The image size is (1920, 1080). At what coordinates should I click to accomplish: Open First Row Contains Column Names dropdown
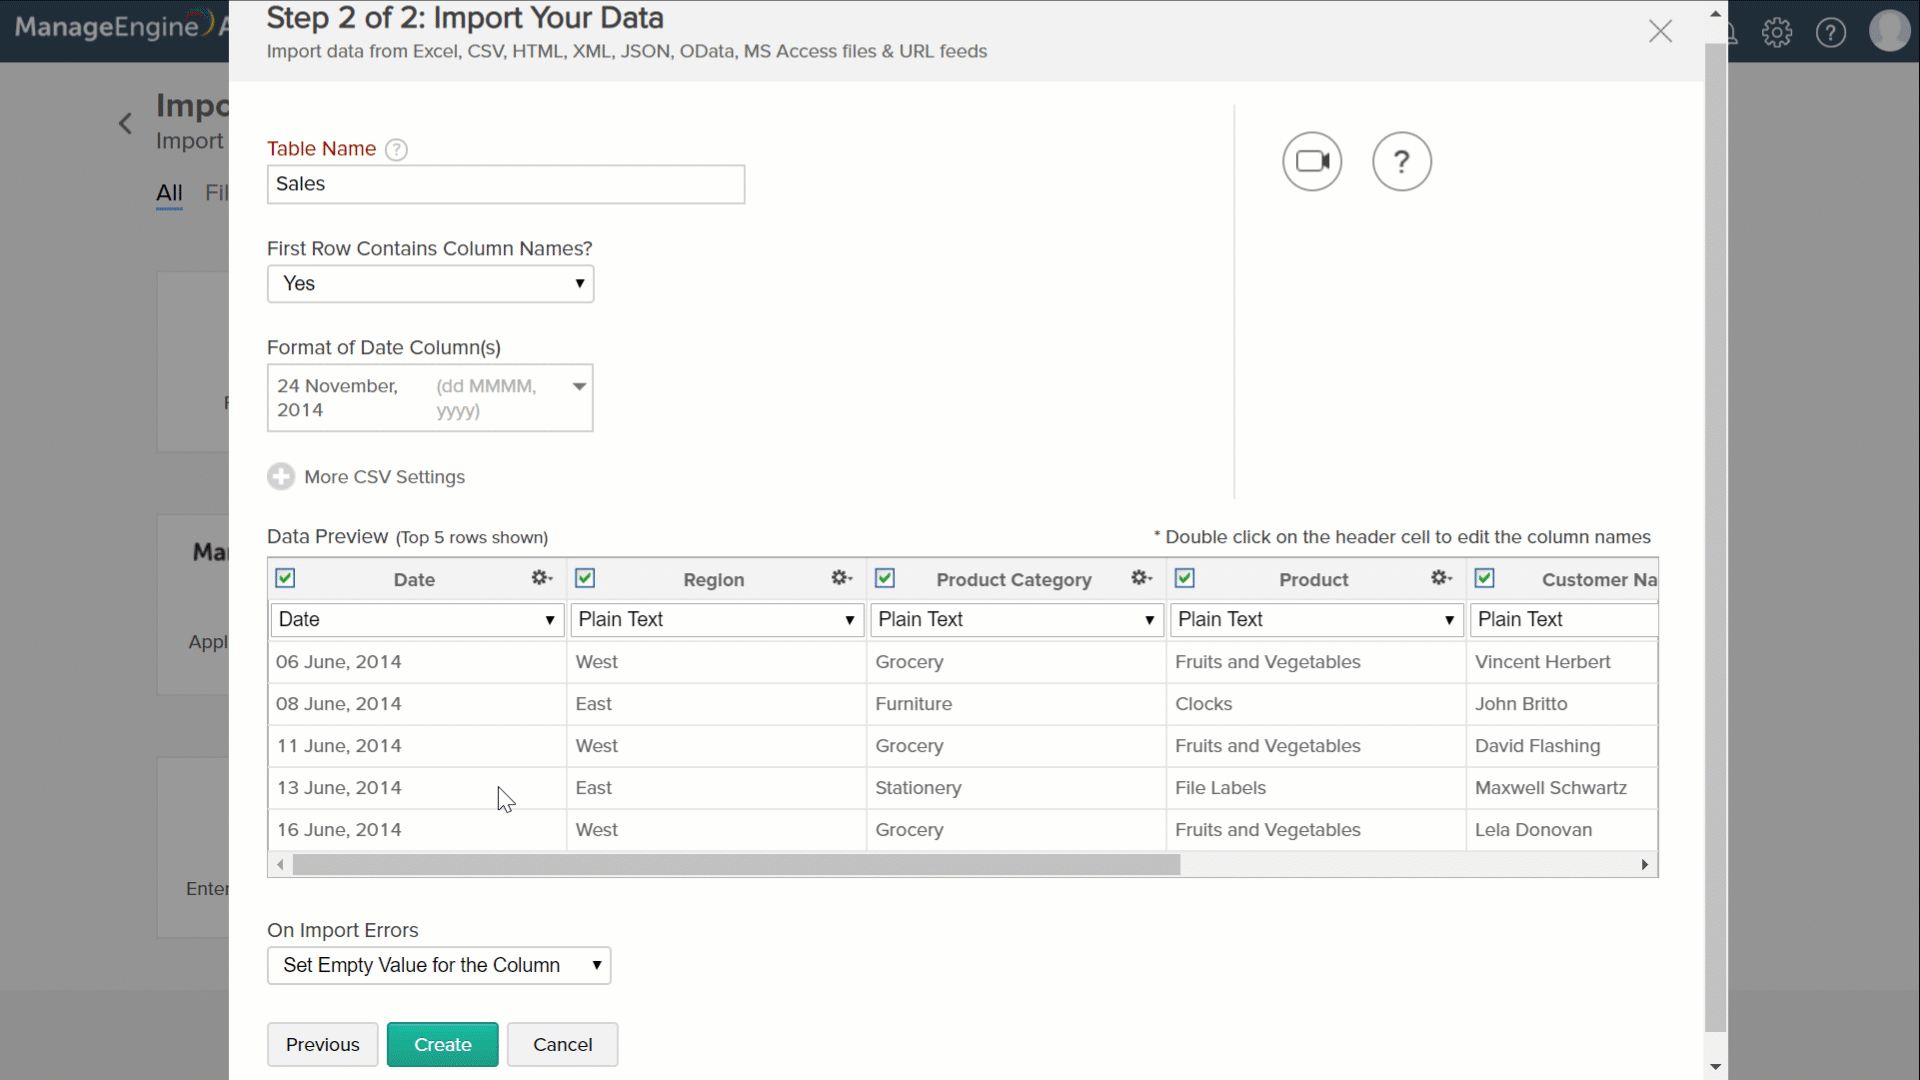click(x=430, y=284)
